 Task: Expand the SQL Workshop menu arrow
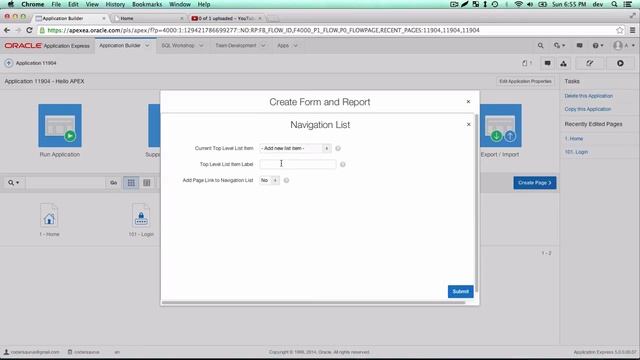[x=201, y=46]
